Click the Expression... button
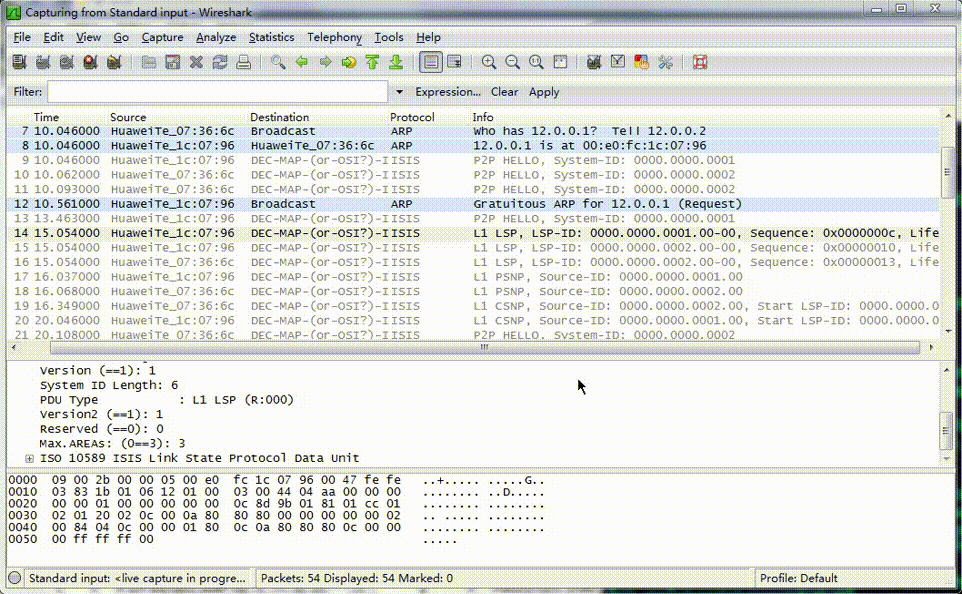The image size is (962, 594). pyautogui.click(x=448, y=92)
